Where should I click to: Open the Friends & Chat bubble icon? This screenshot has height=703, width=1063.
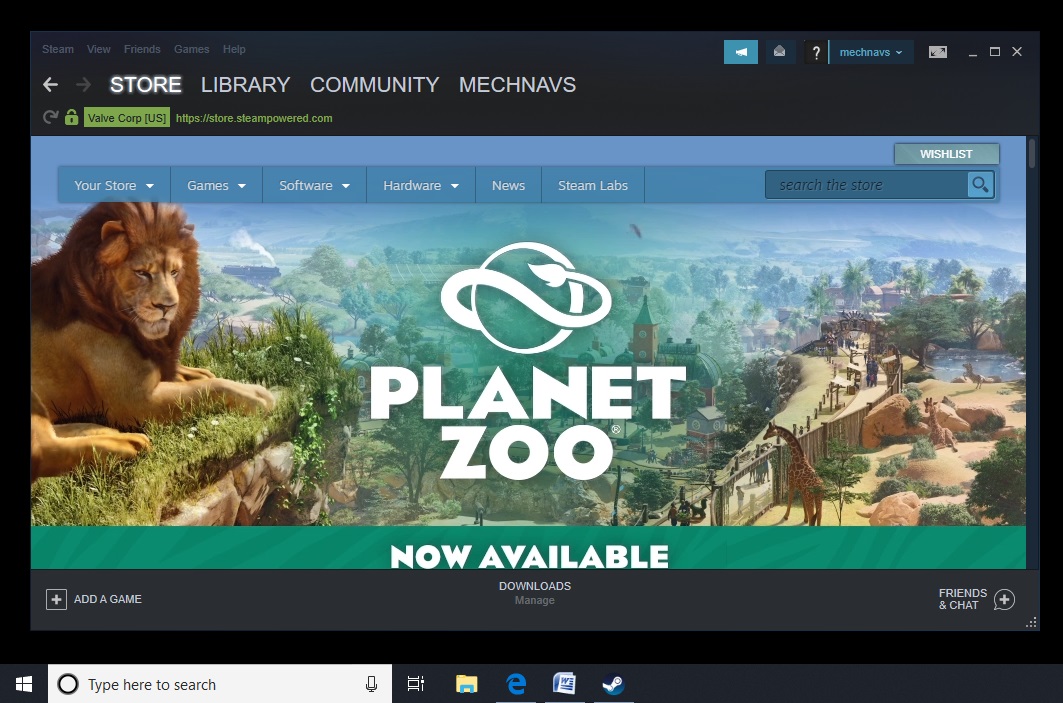[x=1004, y=599]
